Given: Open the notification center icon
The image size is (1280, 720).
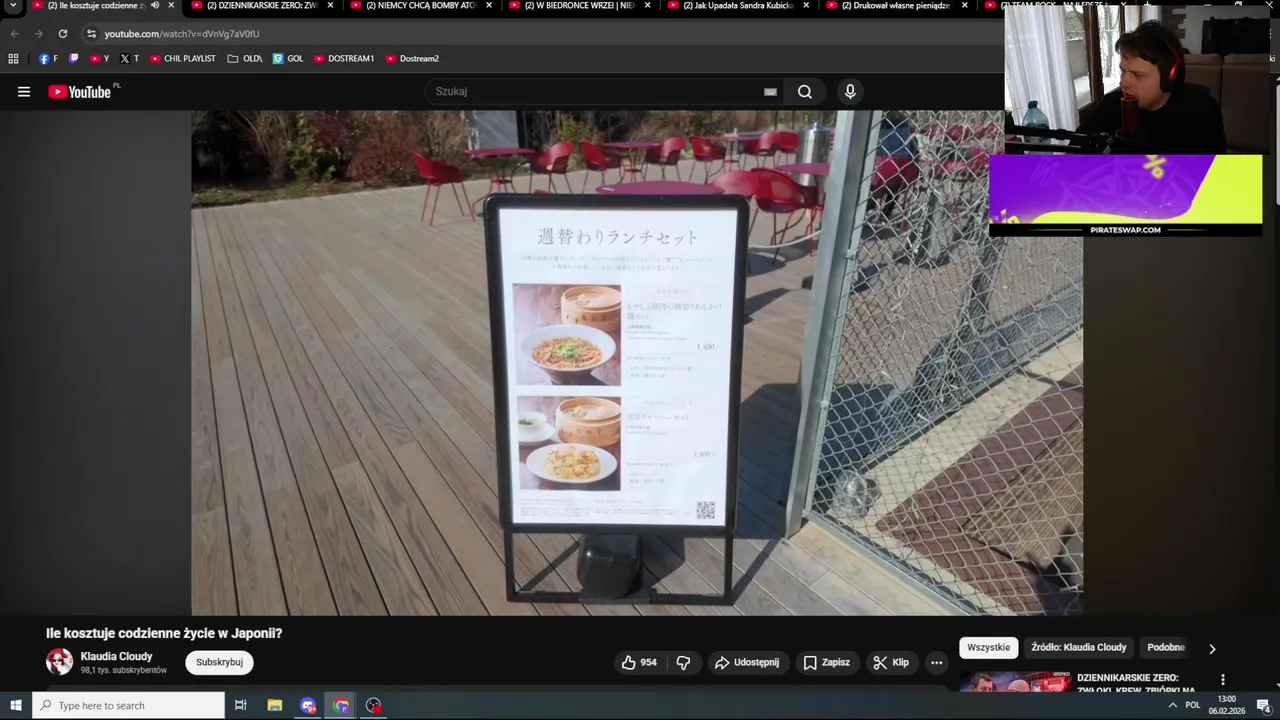Looking at the screenshot, I should pos(1263,705).
